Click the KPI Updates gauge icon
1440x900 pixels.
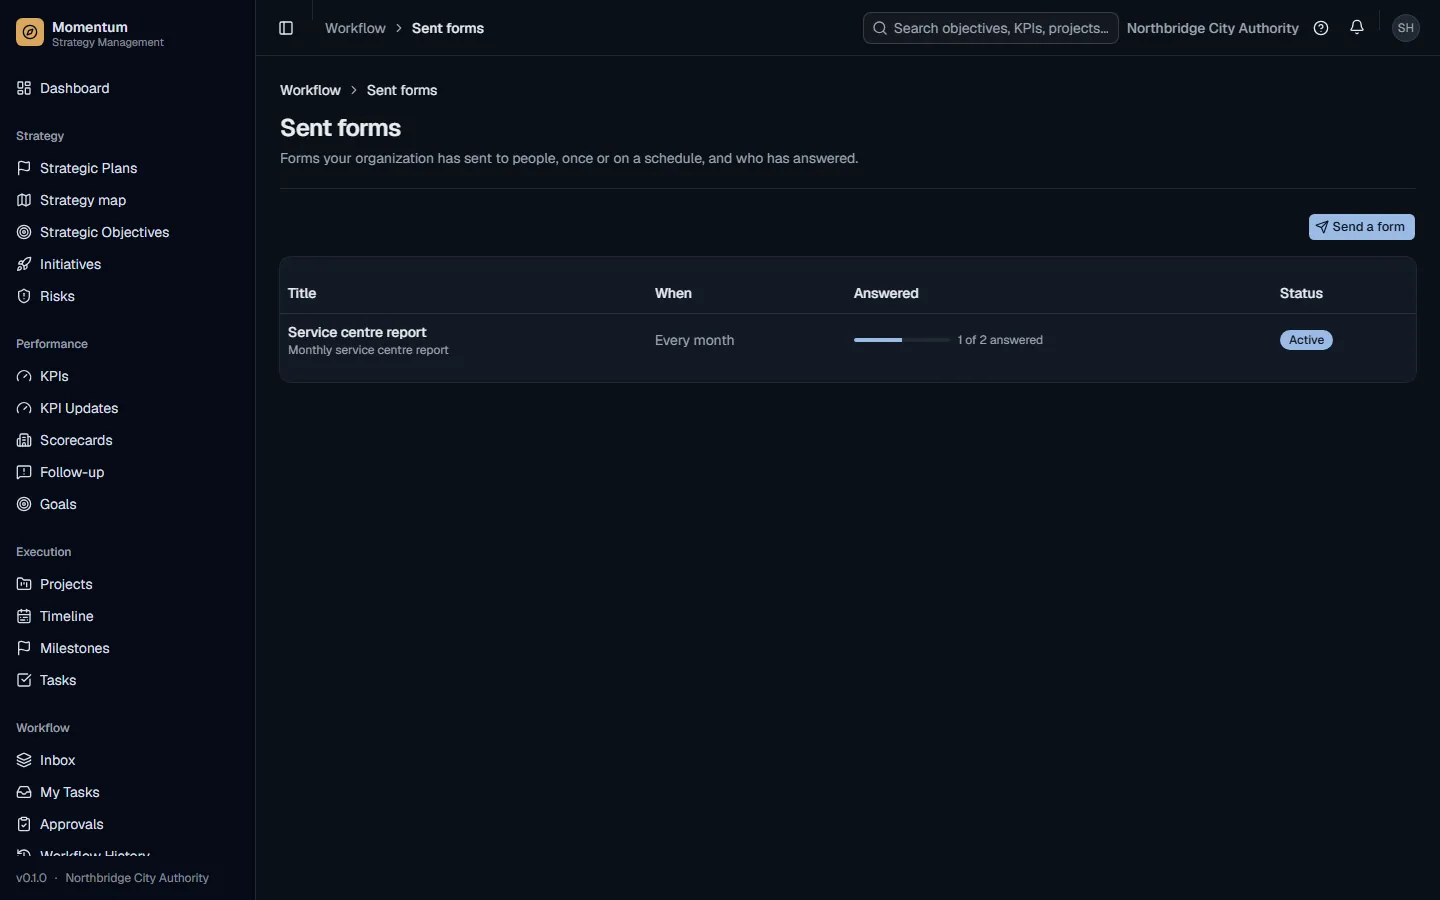pyautogui.click(x=24, y=408)
